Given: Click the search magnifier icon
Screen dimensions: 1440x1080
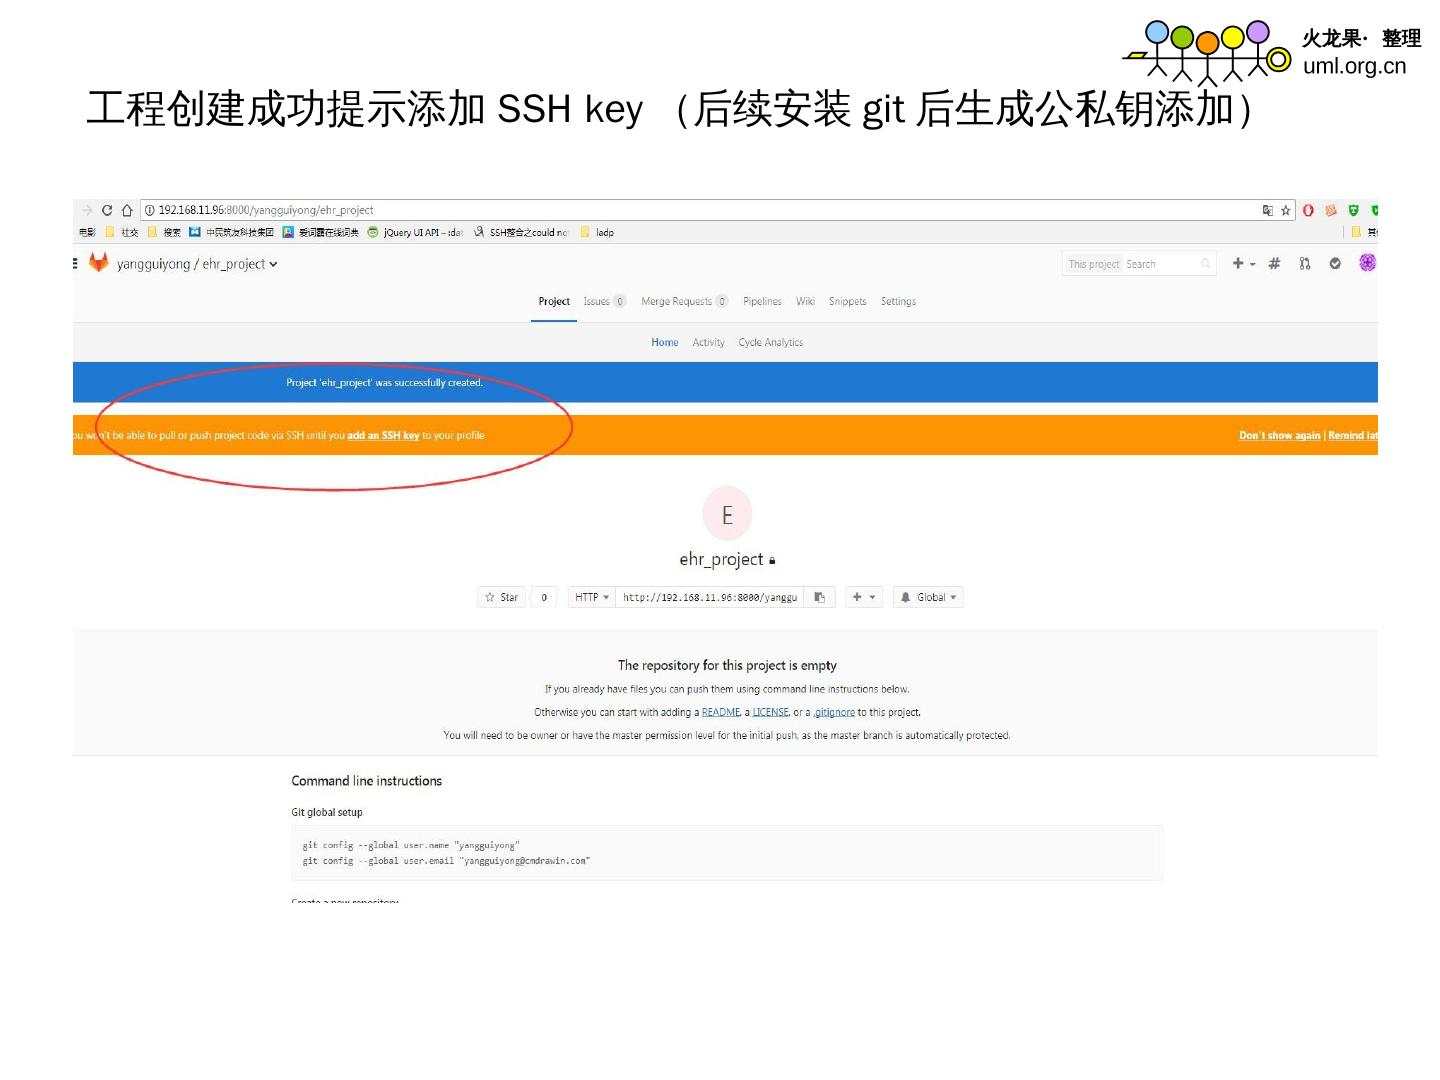Looking at the screenshot, I should [1205, 263].
